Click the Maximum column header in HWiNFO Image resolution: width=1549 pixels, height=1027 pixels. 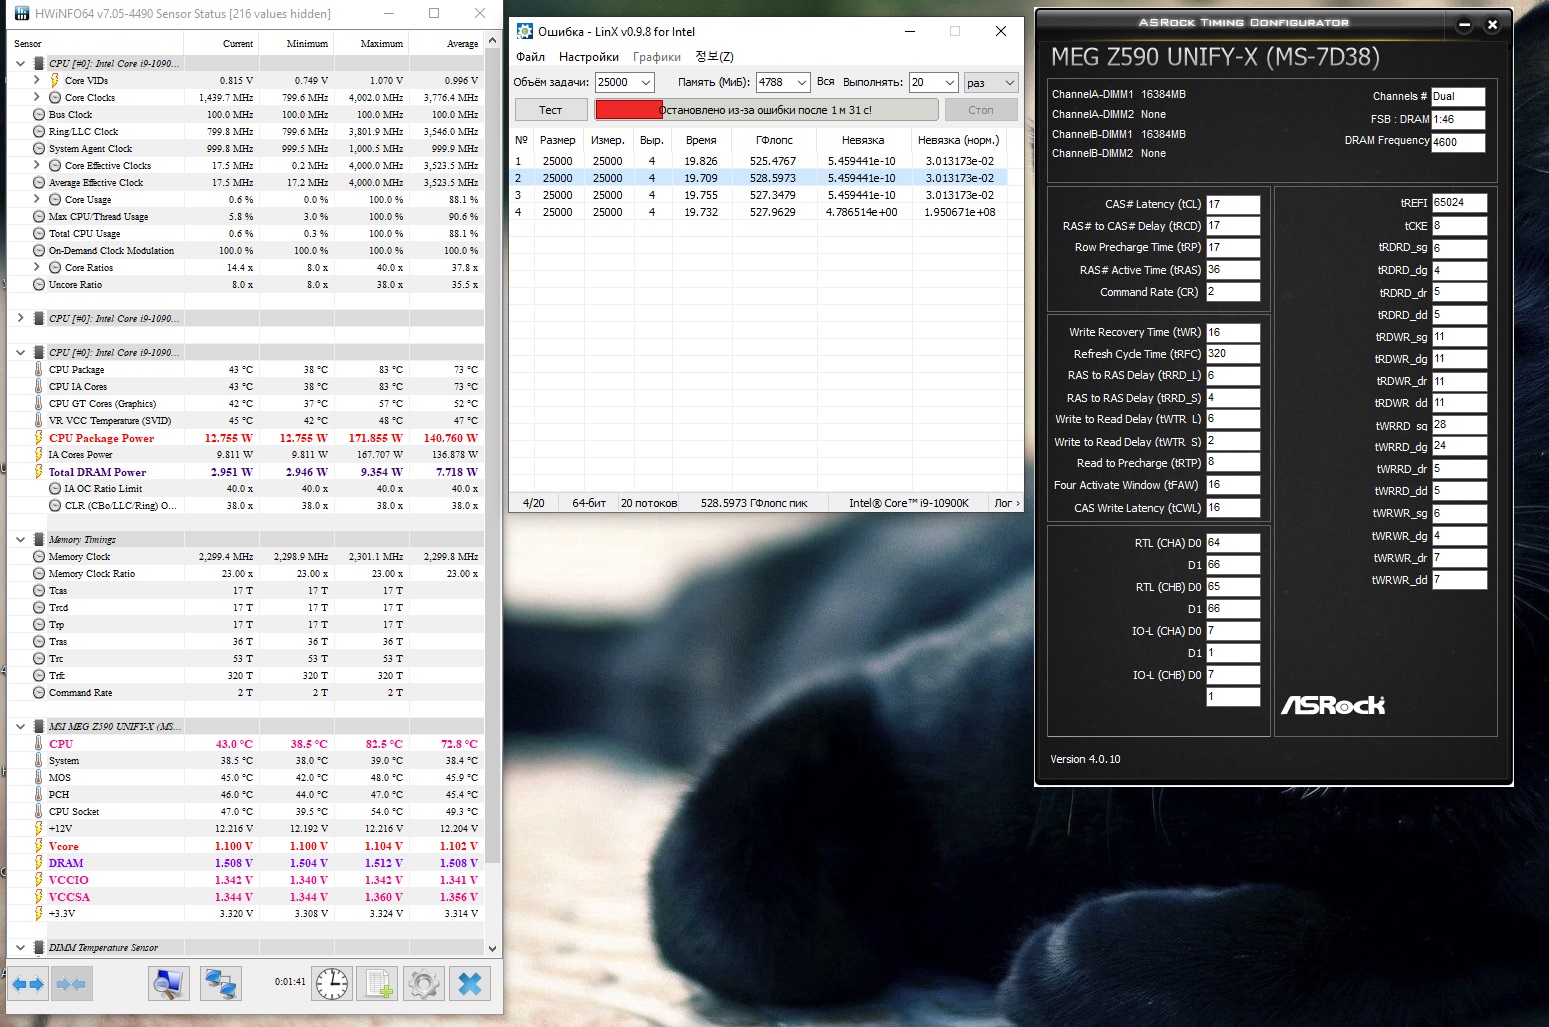(372, 44)
